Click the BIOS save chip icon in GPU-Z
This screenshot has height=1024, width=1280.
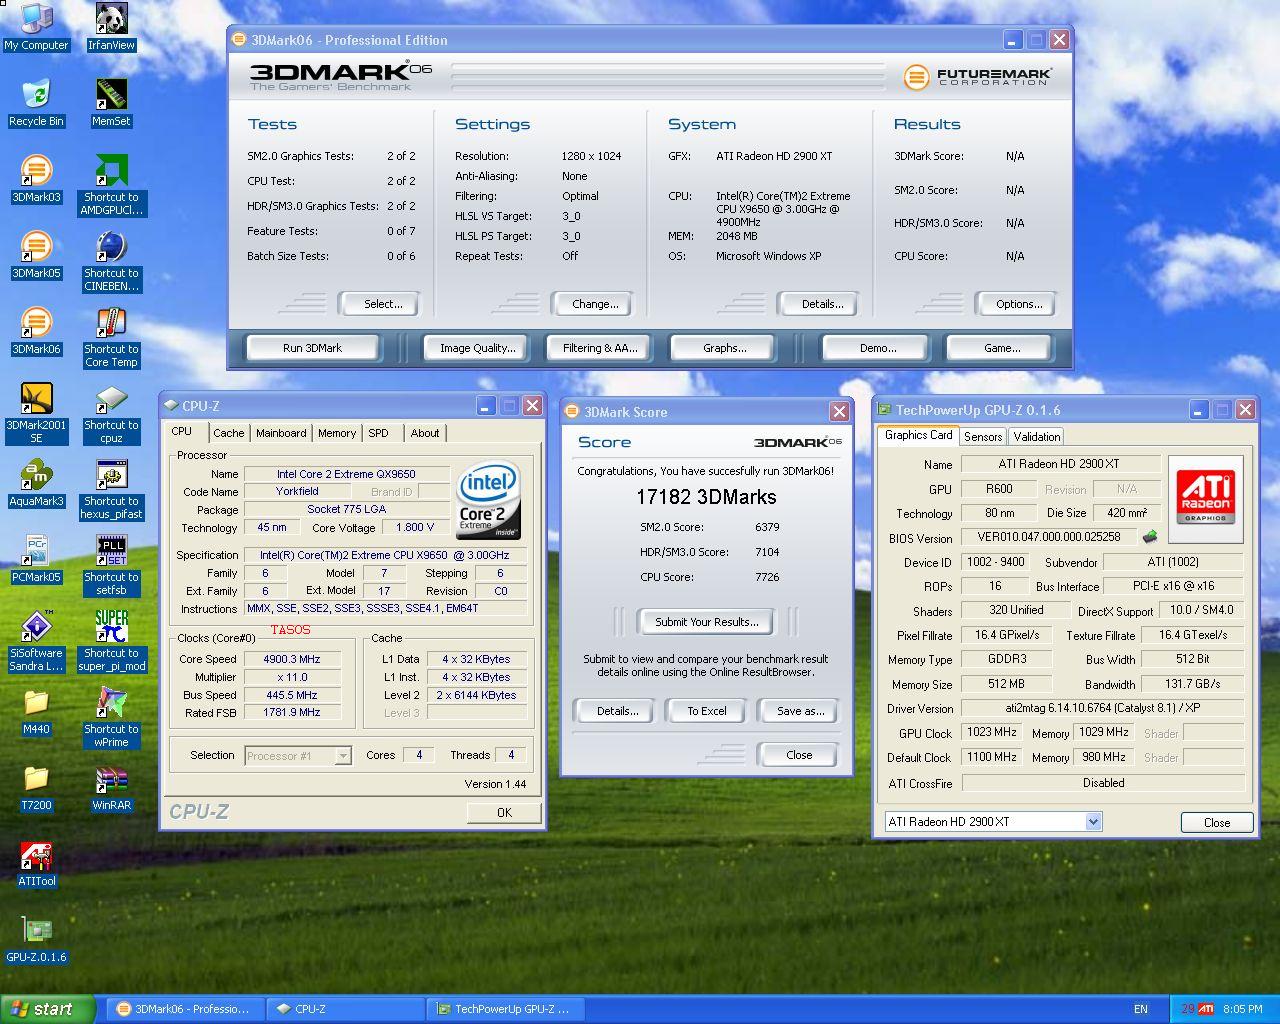[1150, 537]
